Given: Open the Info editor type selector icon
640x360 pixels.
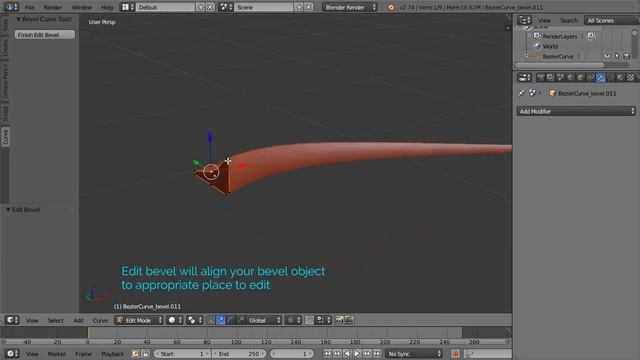Looking at the screenshot, I should tap(11, 7).
